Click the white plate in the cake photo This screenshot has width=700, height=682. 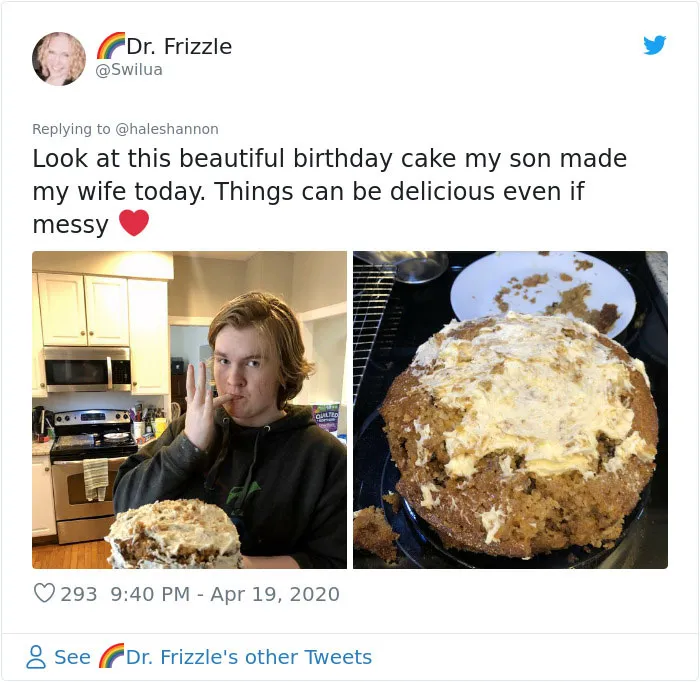[543, 290]
